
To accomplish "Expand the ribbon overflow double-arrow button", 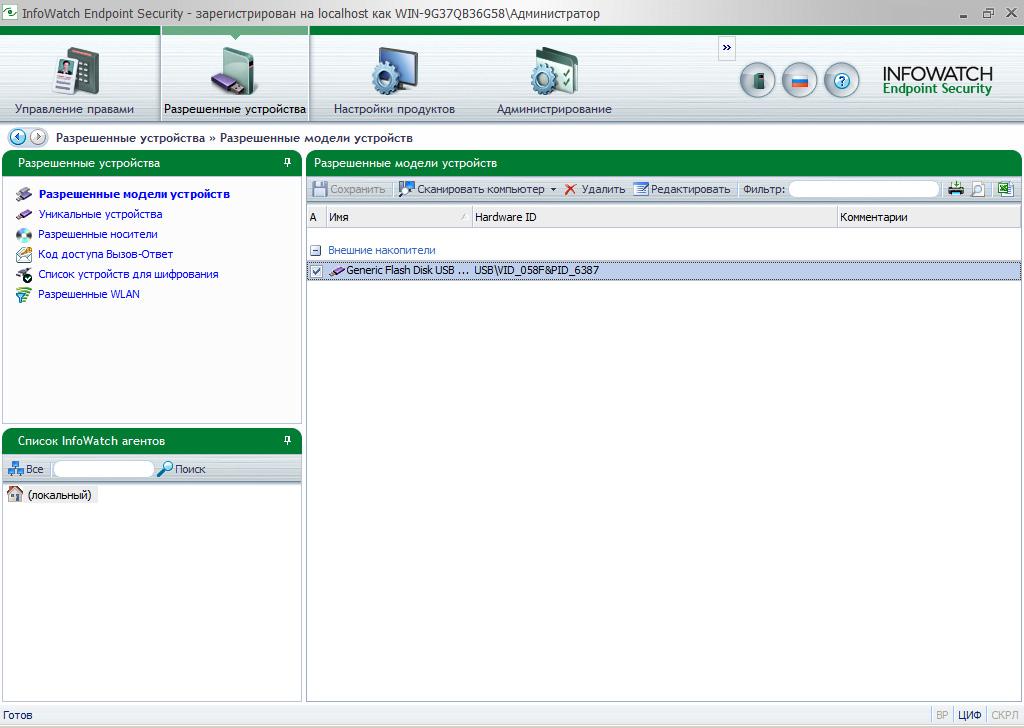I will (726, 48).
